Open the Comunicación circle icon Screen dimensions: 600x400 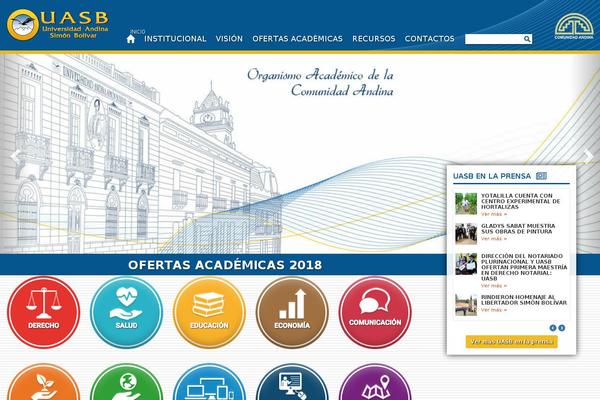[x=375, y=312]
